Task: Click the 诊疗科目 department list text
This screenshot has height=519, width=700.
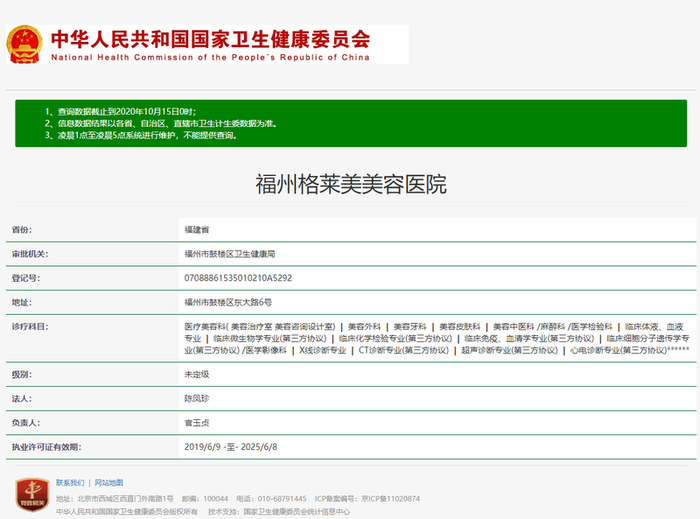Action: tap(437, 338)
